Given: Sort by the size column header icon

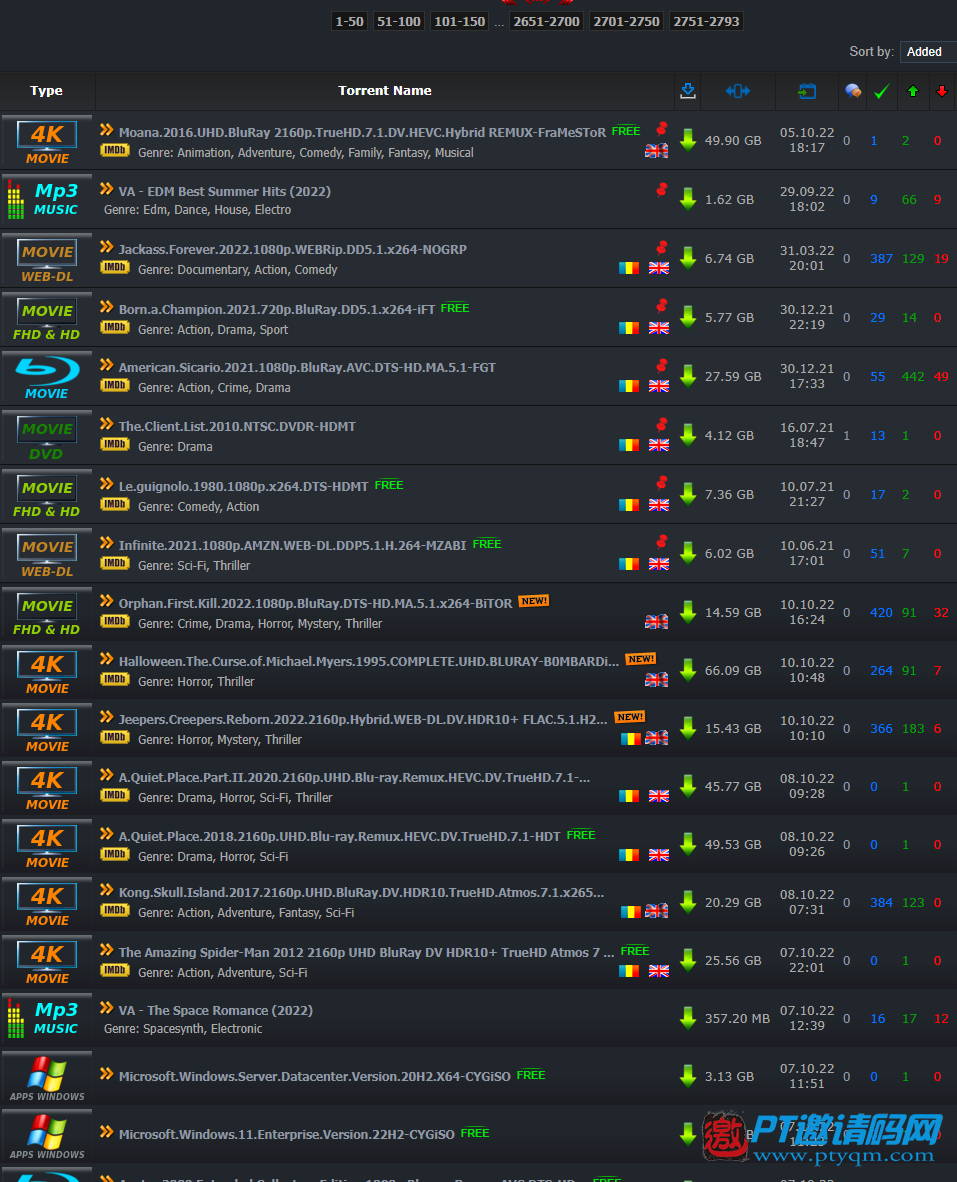Looking at the screenshot, I should (738, 90).
